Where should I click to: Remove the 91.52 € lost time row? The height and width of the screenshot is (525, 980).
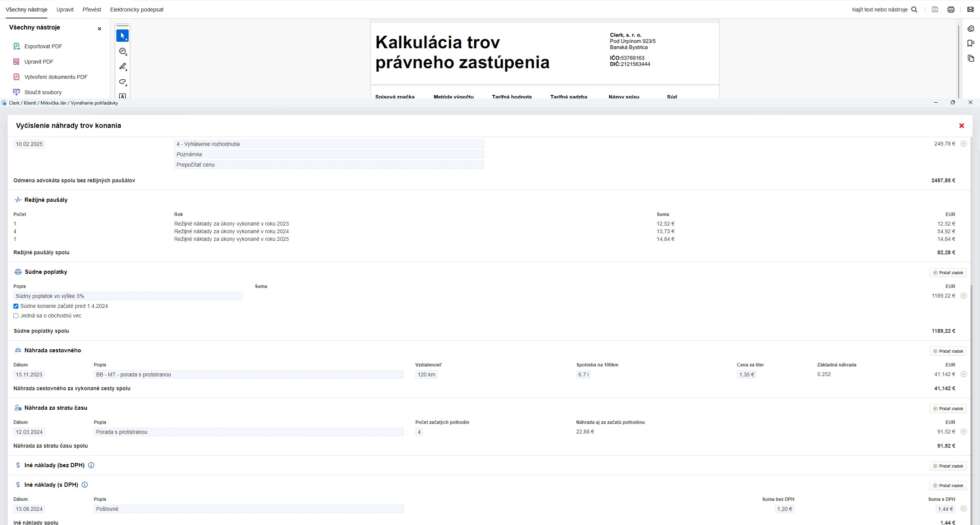963,431
